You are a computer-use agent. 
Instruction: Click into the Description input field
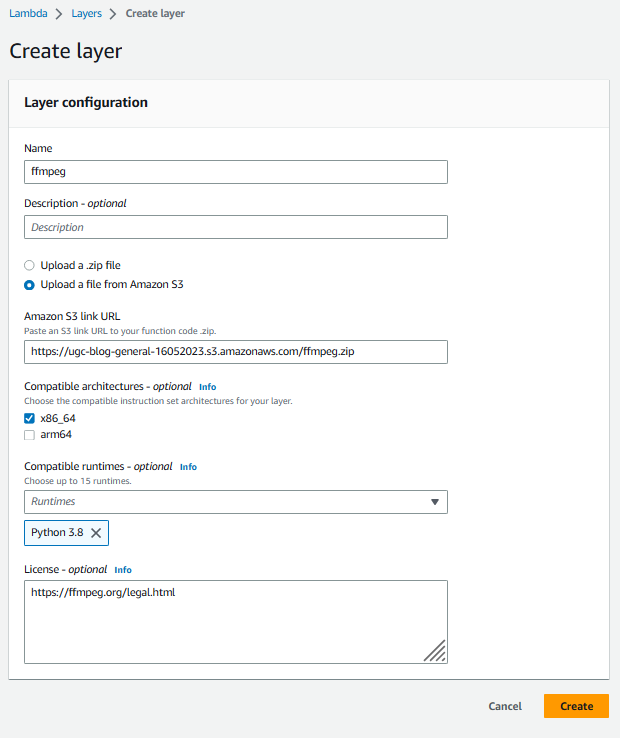[x=236, y=227]
